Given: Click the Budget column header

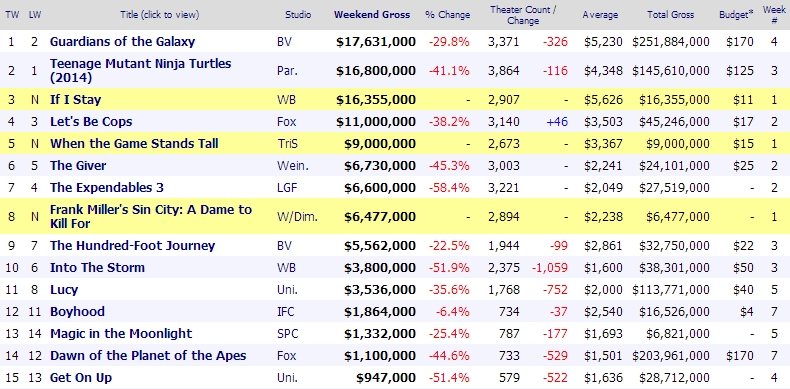Looking at the screenshot, I should (x=736, y=15).
